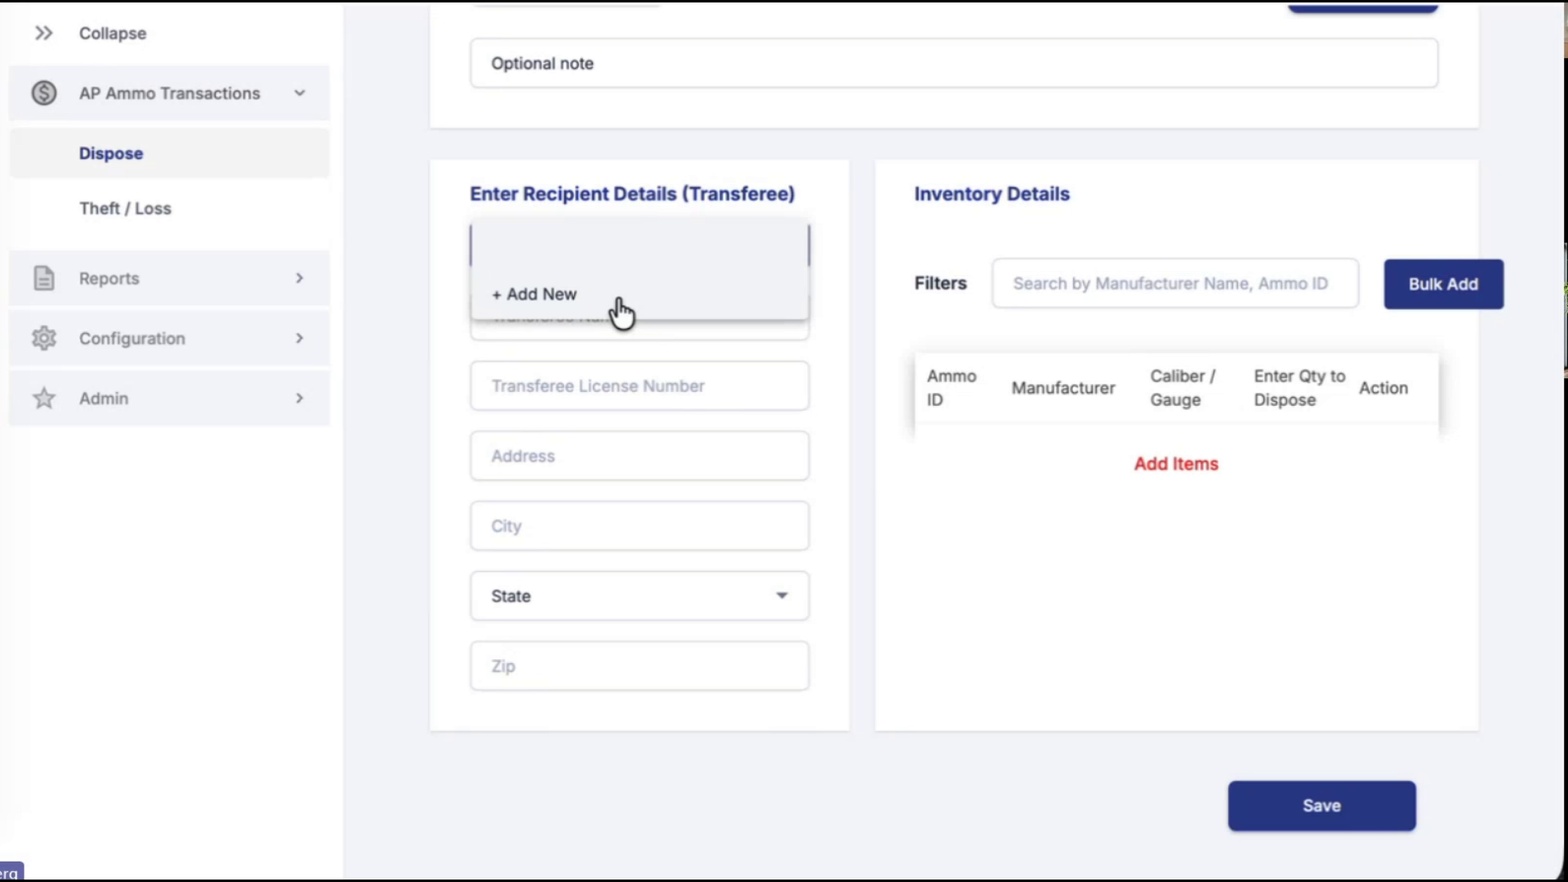Expand the Configuration menu chevron
Screen dimensions: 1568x882
coord(299,338)
